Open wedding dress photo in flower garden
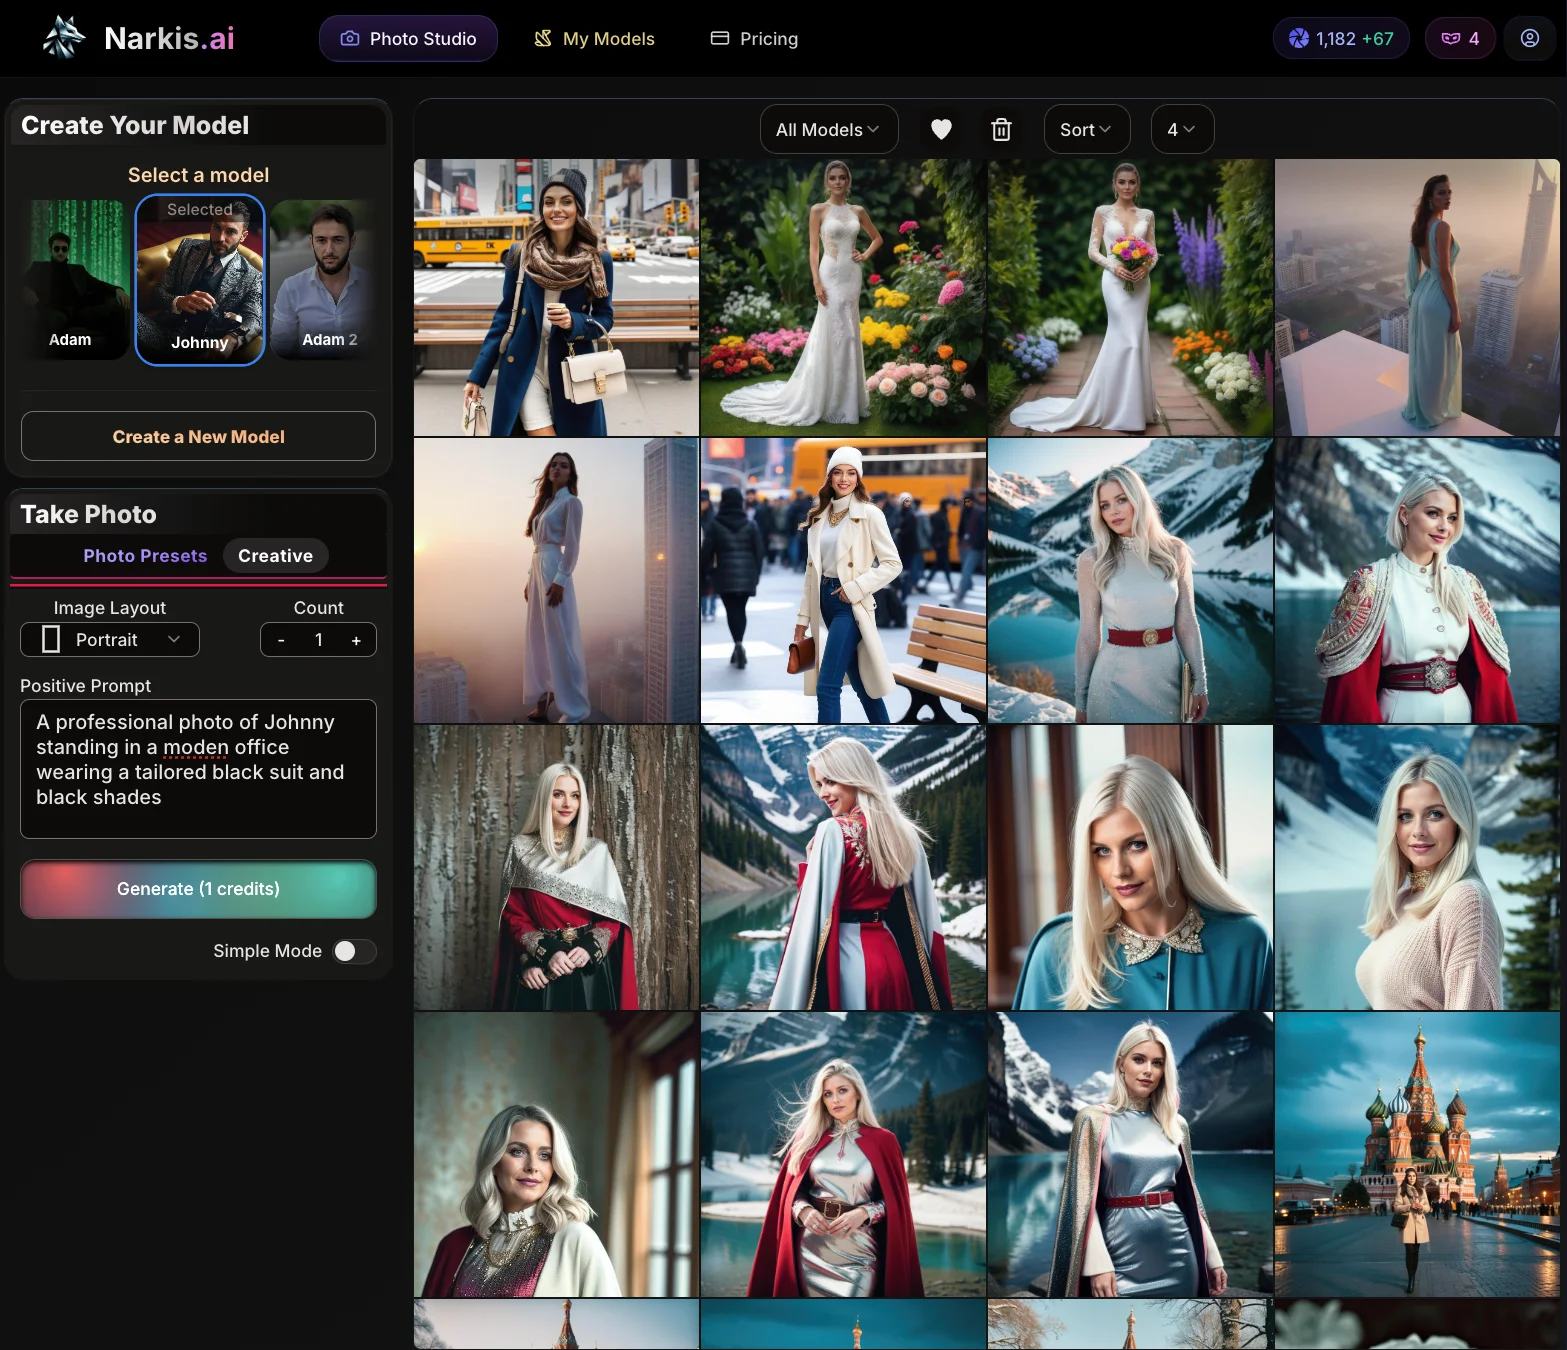 click(x=843, y=297)
